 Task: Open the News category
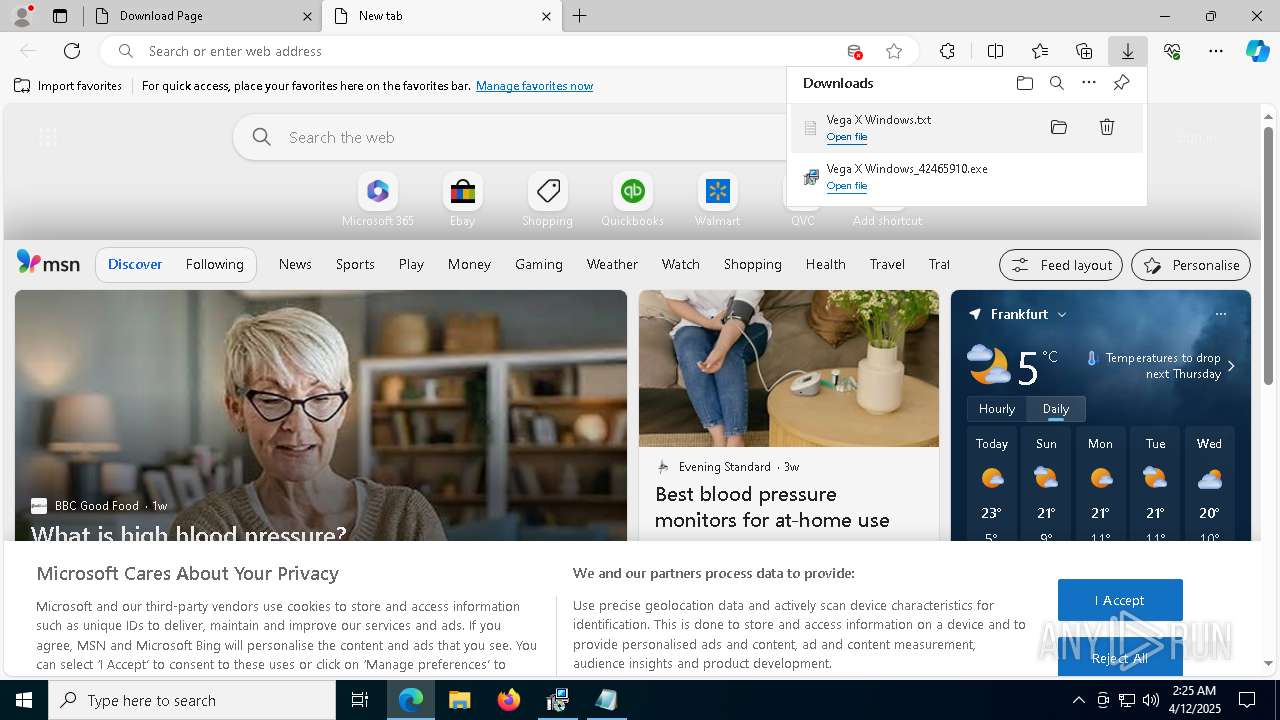pyautogui.click(x=295, y=264)
